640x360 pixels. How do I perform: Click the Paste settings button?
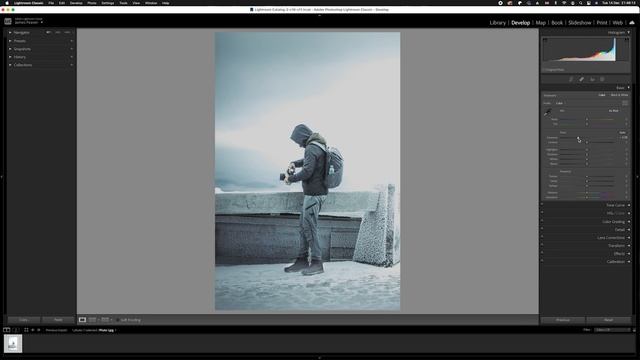(x=58, y=320)
